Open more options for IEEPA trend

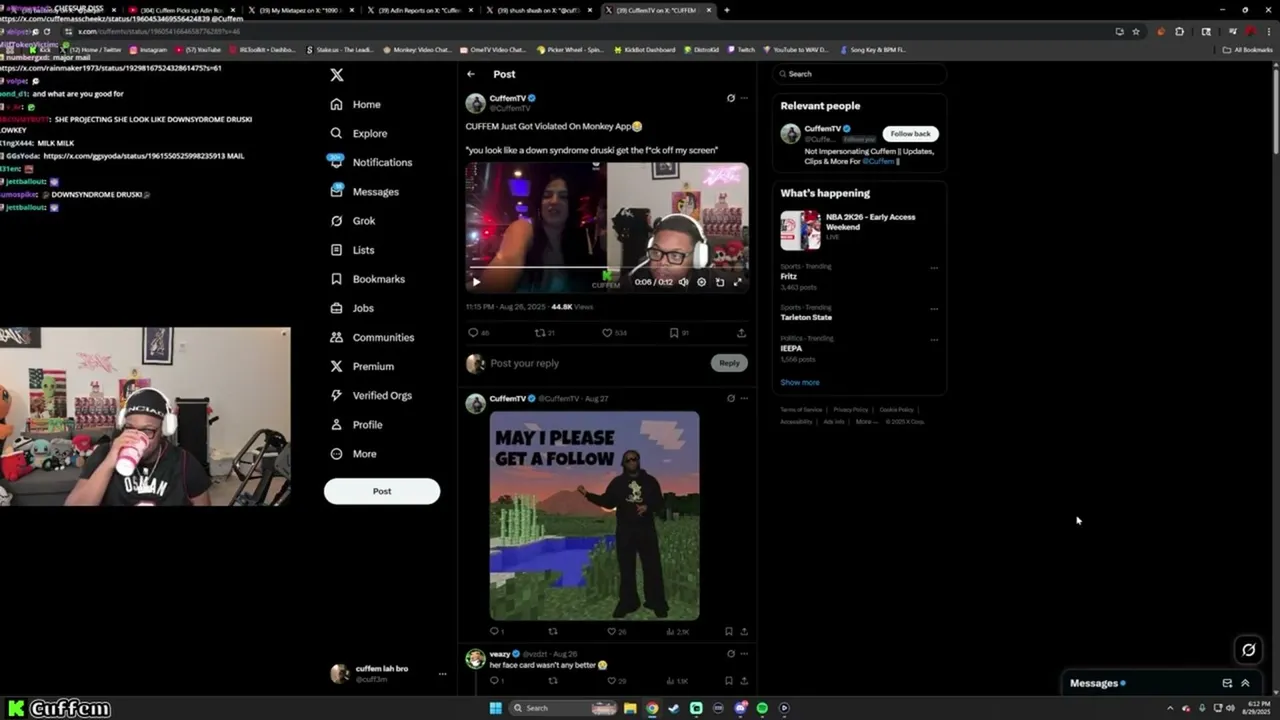(934, 340)
